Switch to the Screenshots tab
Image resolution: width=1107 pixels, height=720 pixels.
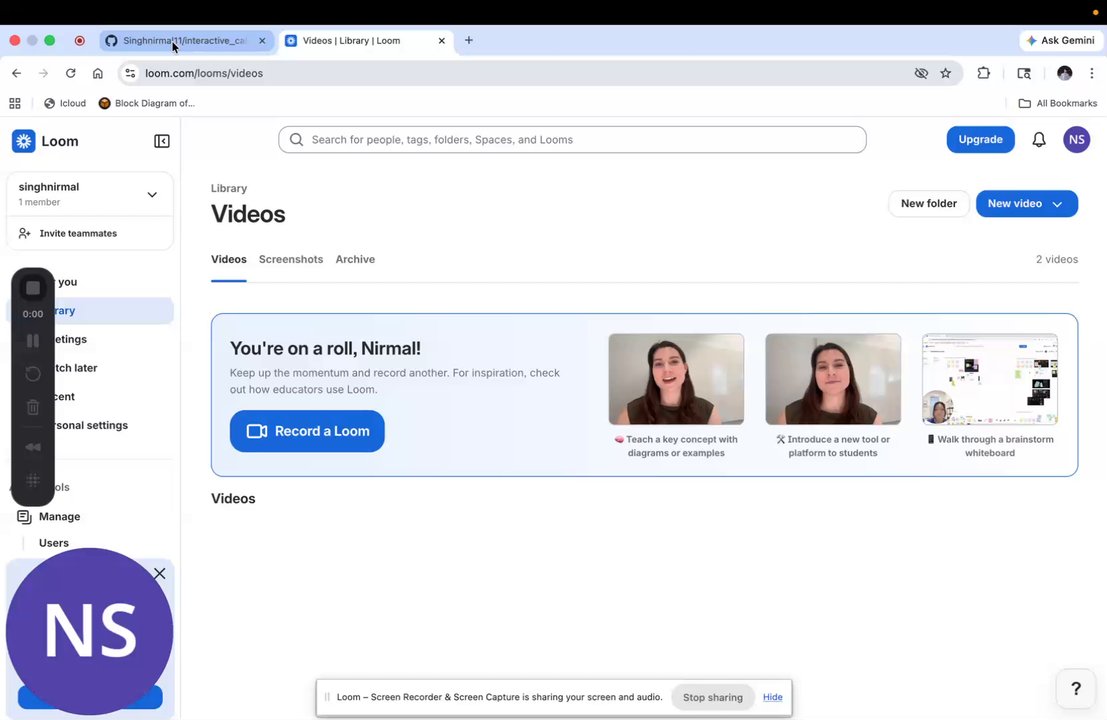pos(291,259)
